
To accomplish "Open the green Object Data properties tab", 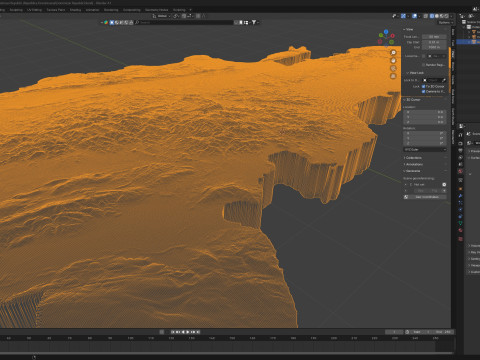I will pyautogui.click(x=460, y=223).
